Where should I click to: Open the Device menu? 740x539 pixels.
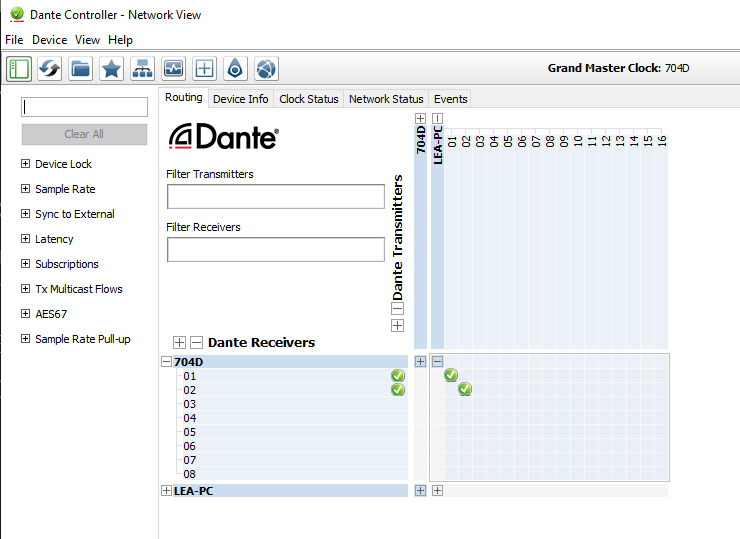(49, 40)
